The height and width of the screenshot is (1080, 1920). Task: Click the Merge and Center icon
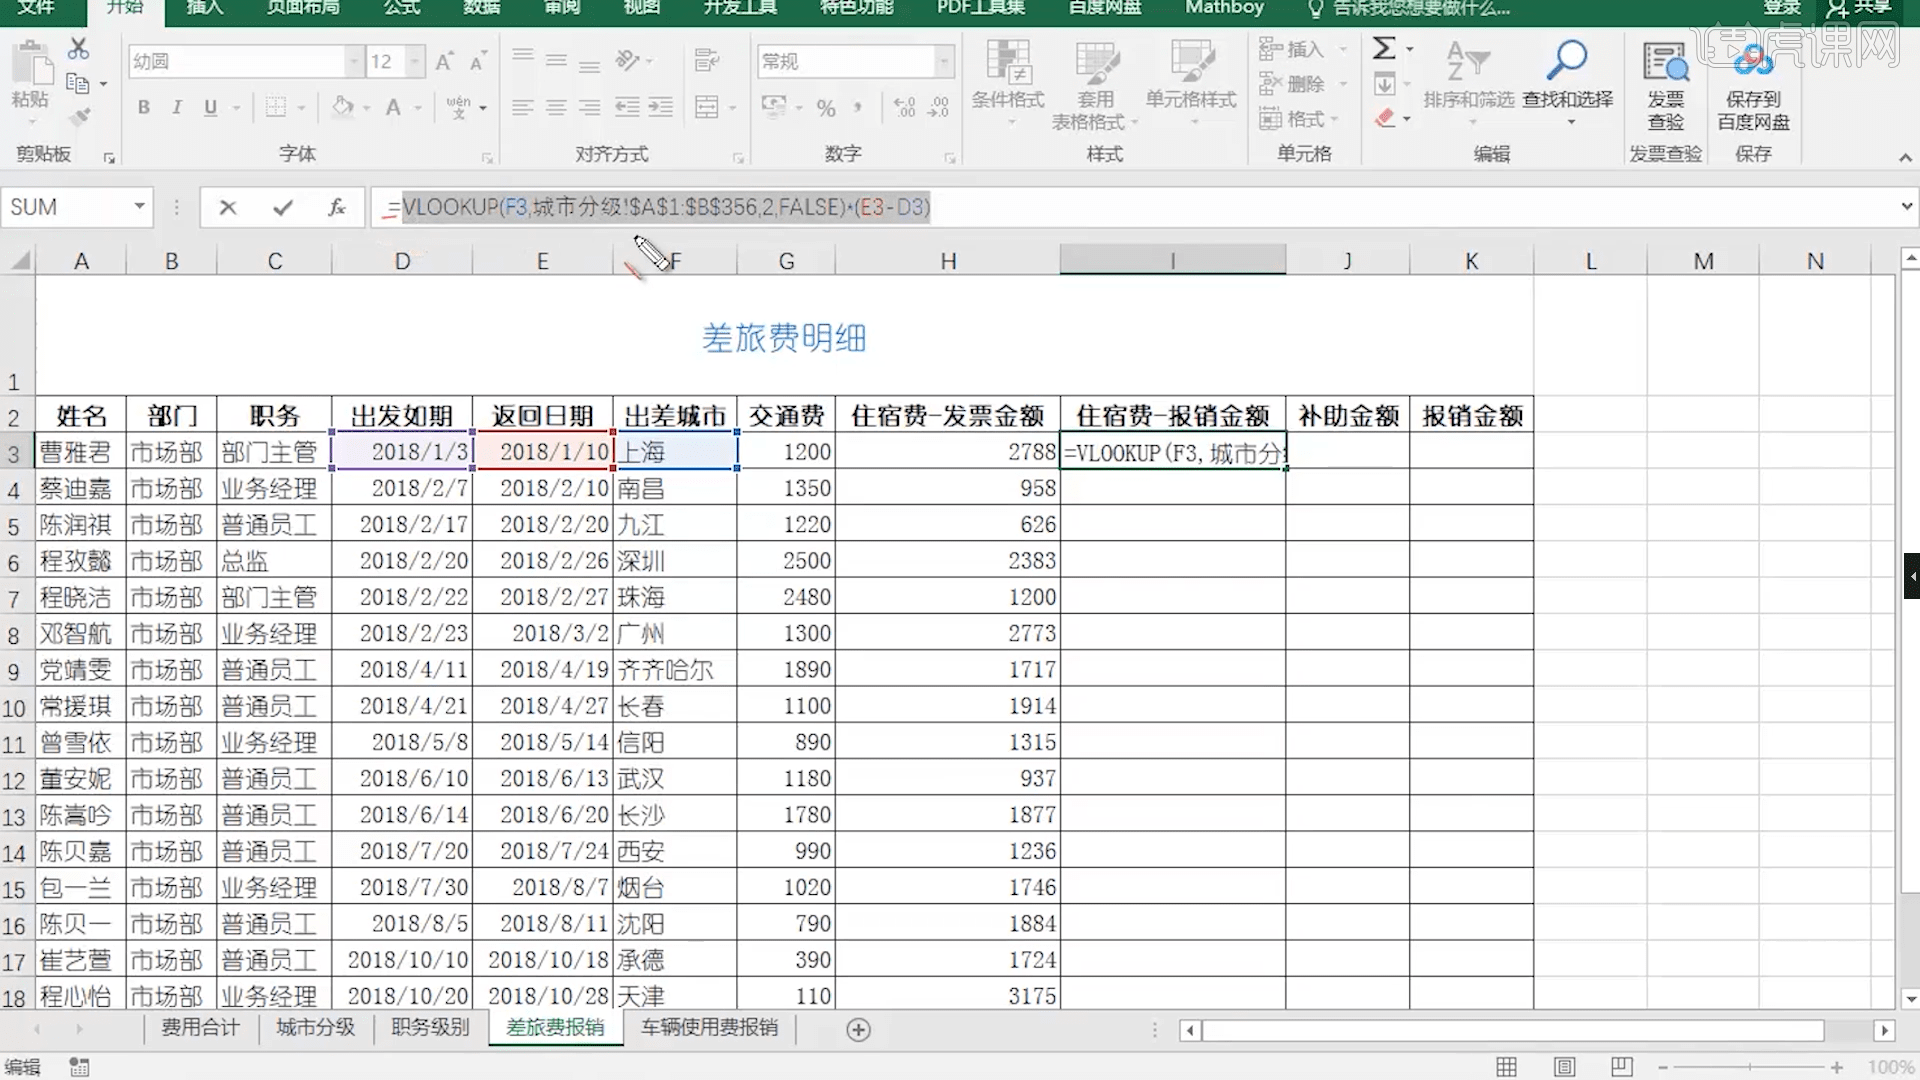click(707, 107)
